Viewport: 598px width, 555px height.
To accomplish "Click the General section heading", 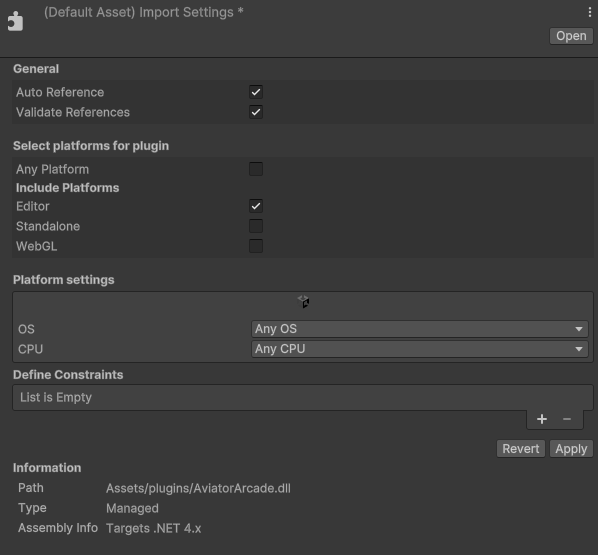I will tap(36, 69).
